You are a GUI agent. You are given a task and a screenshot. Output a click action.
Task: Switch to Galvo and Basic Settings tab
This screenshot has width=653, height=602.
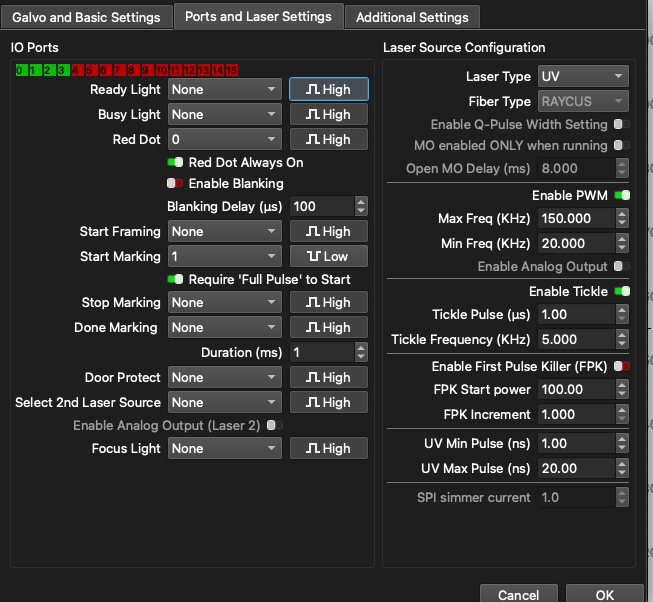86,17
